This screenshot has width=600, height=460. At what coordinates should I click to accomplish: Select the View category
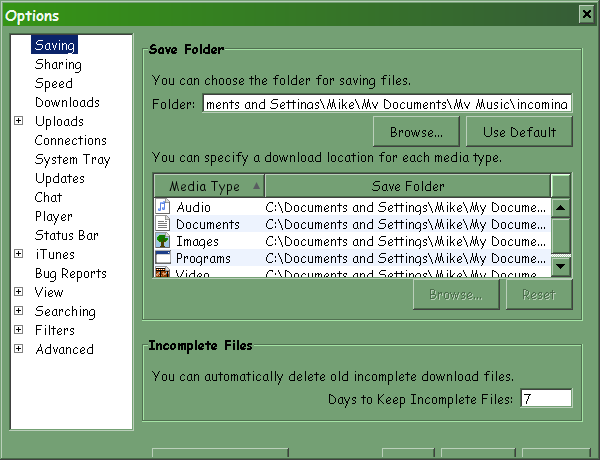(49, 292)
